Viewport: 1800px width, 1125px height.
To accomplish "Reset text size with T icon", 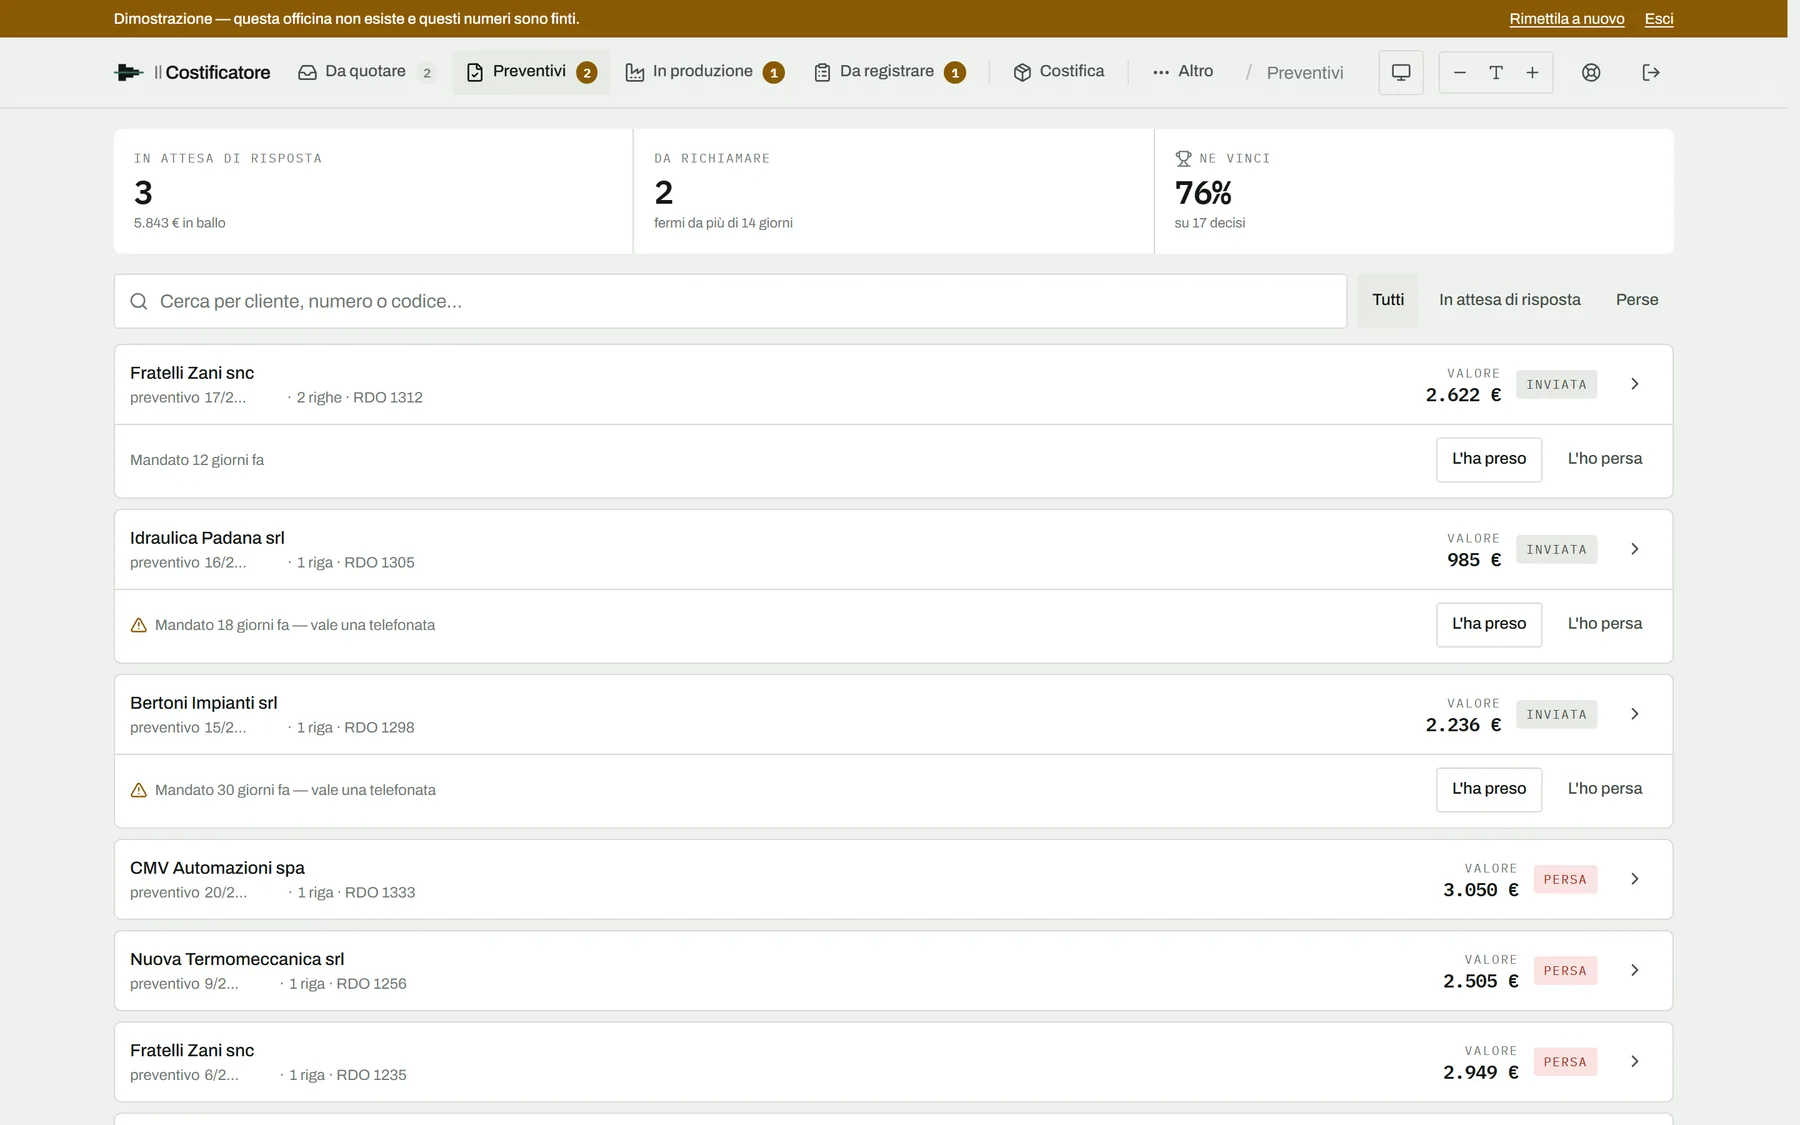I will click(x=1496, y=72).
